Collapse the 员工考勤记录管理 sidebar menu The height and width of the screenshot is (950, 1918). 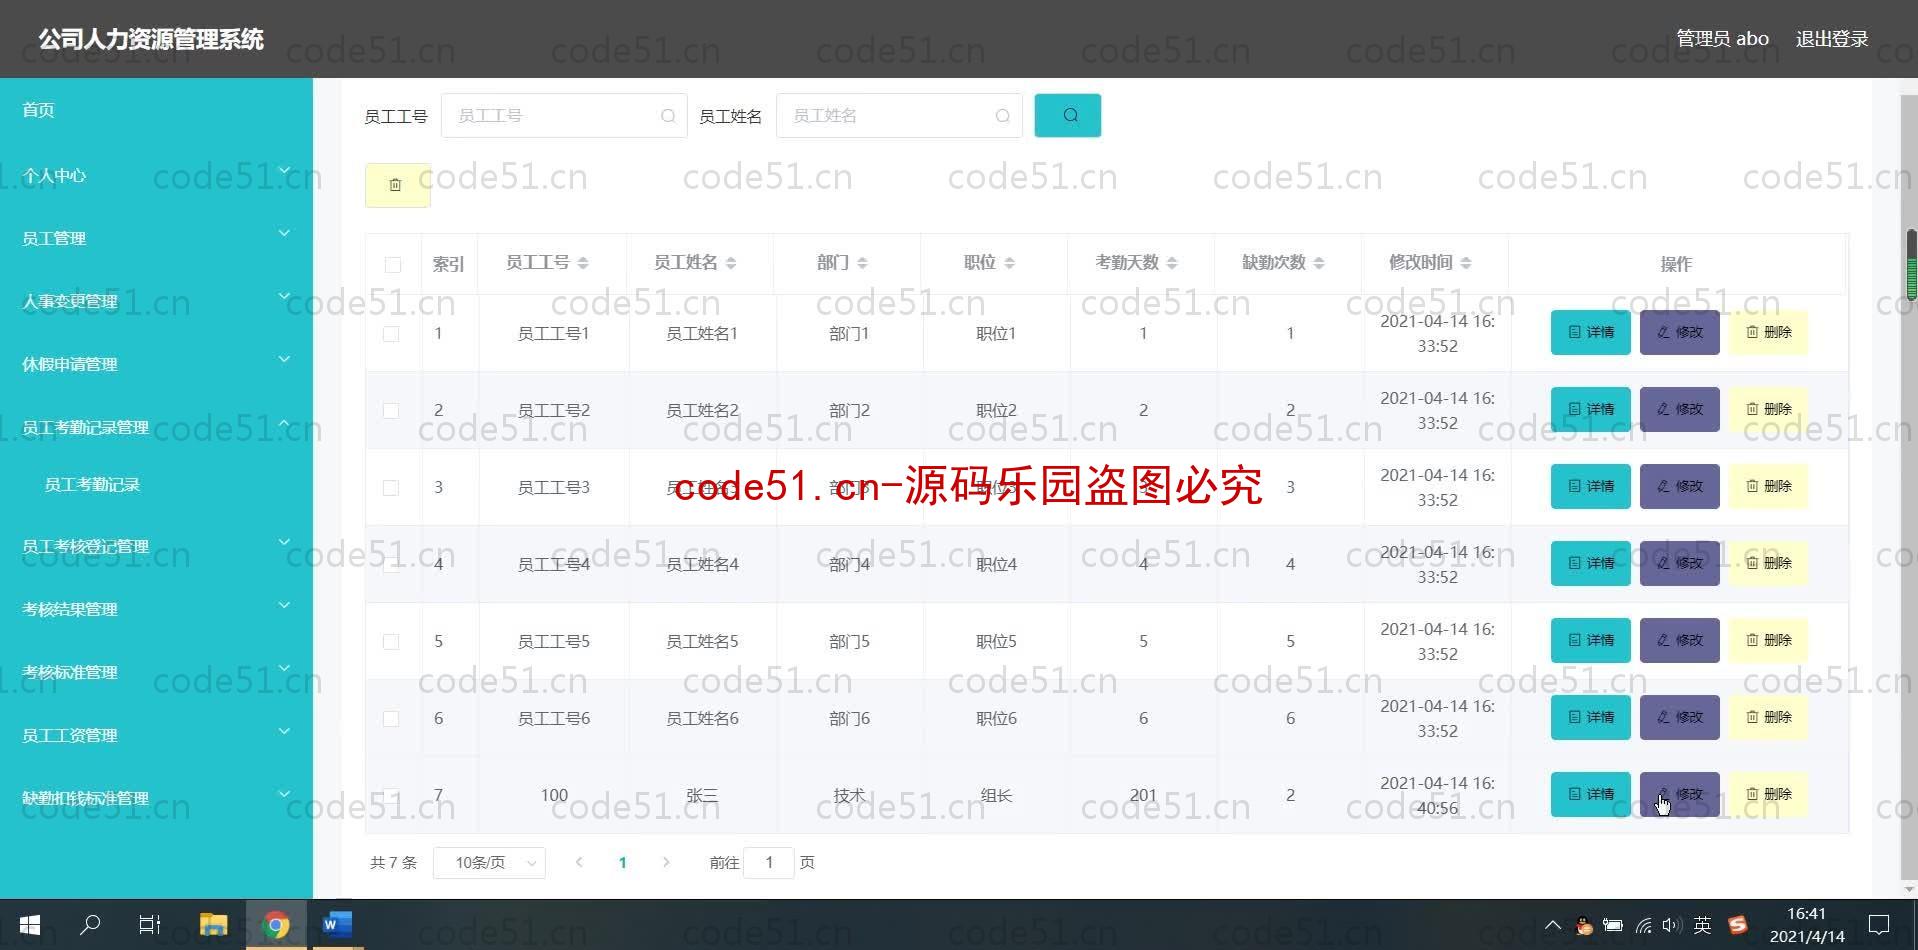click(x=156, y=427)
